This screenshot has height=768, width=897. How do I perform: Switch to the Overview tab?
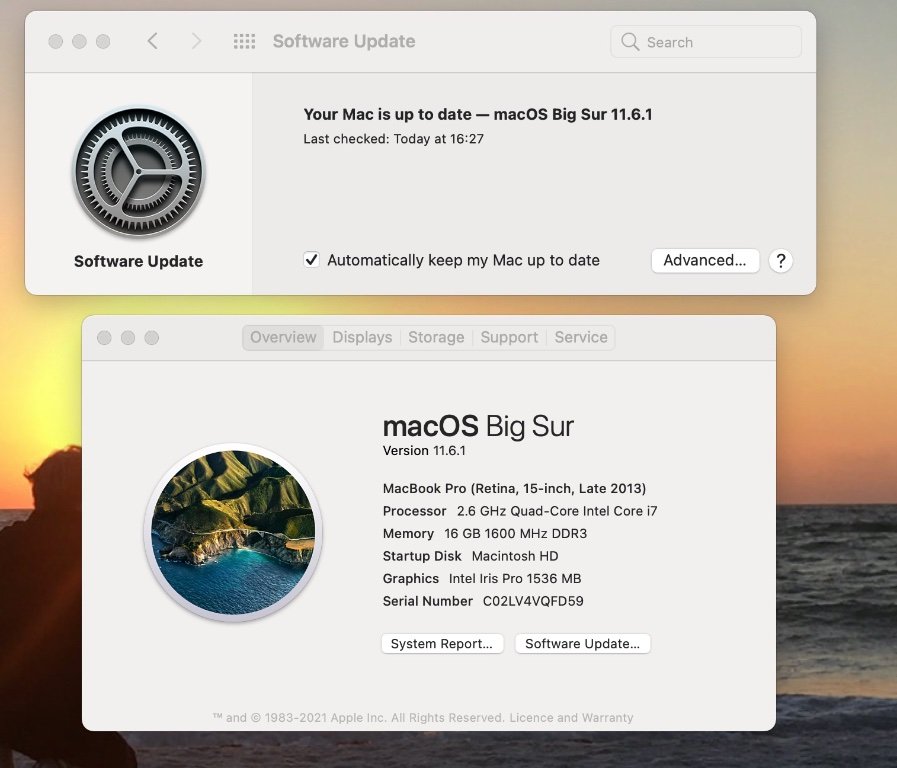(283, 338)
